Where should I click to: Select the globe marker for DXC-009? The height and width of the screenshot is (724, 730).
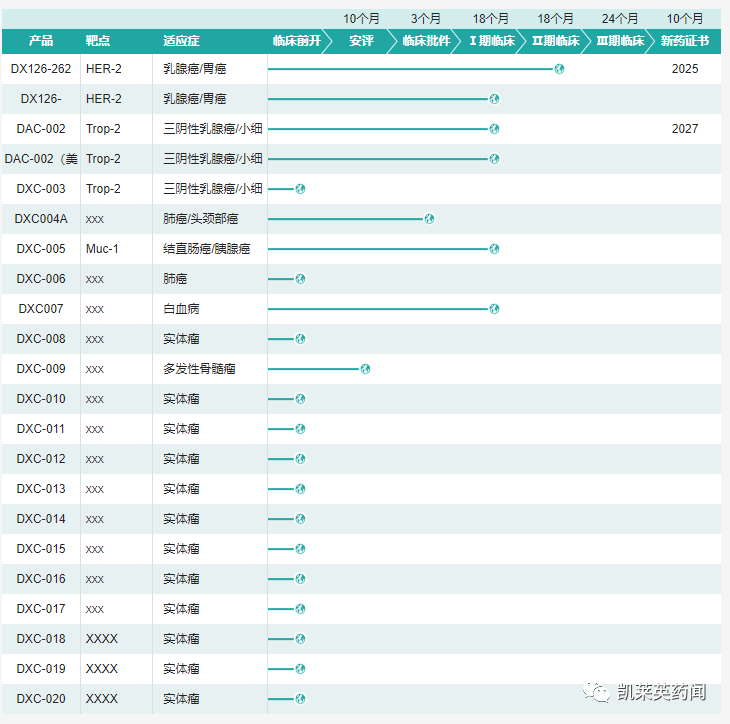(x=365, y=369)
